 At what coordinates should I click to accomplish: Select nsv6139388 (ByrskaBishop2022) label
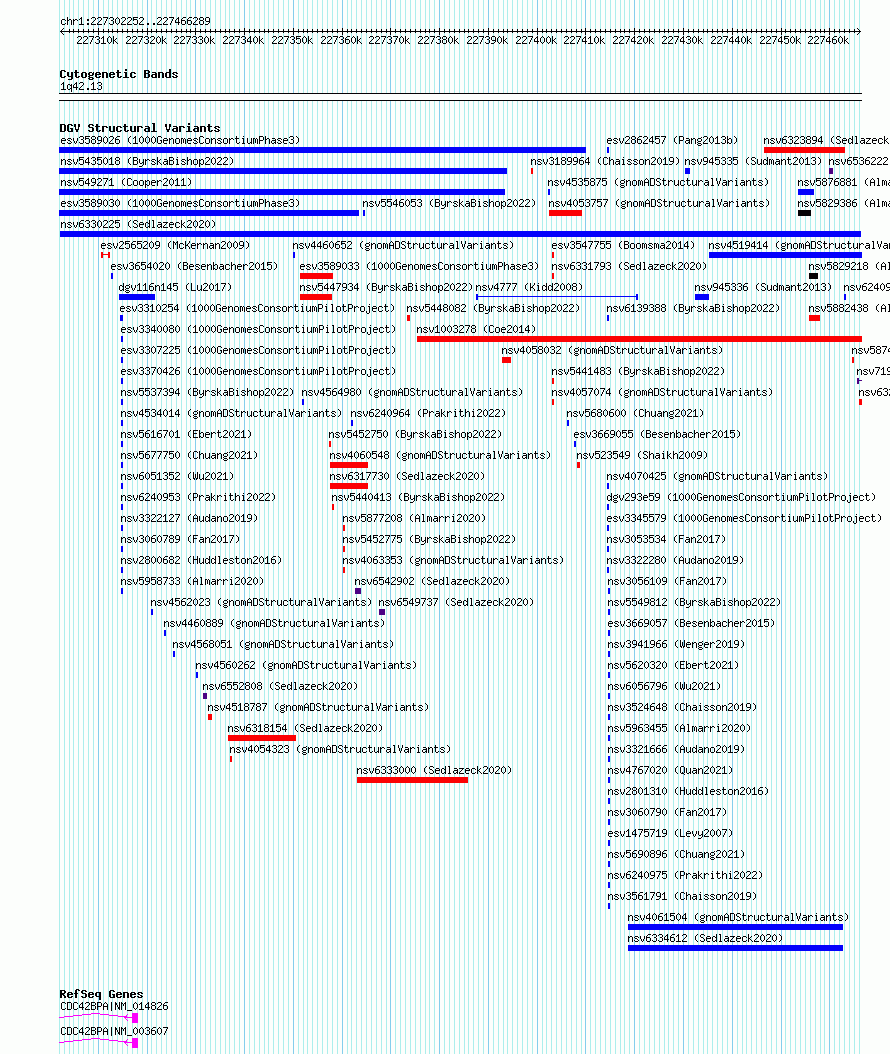(693, 309)
